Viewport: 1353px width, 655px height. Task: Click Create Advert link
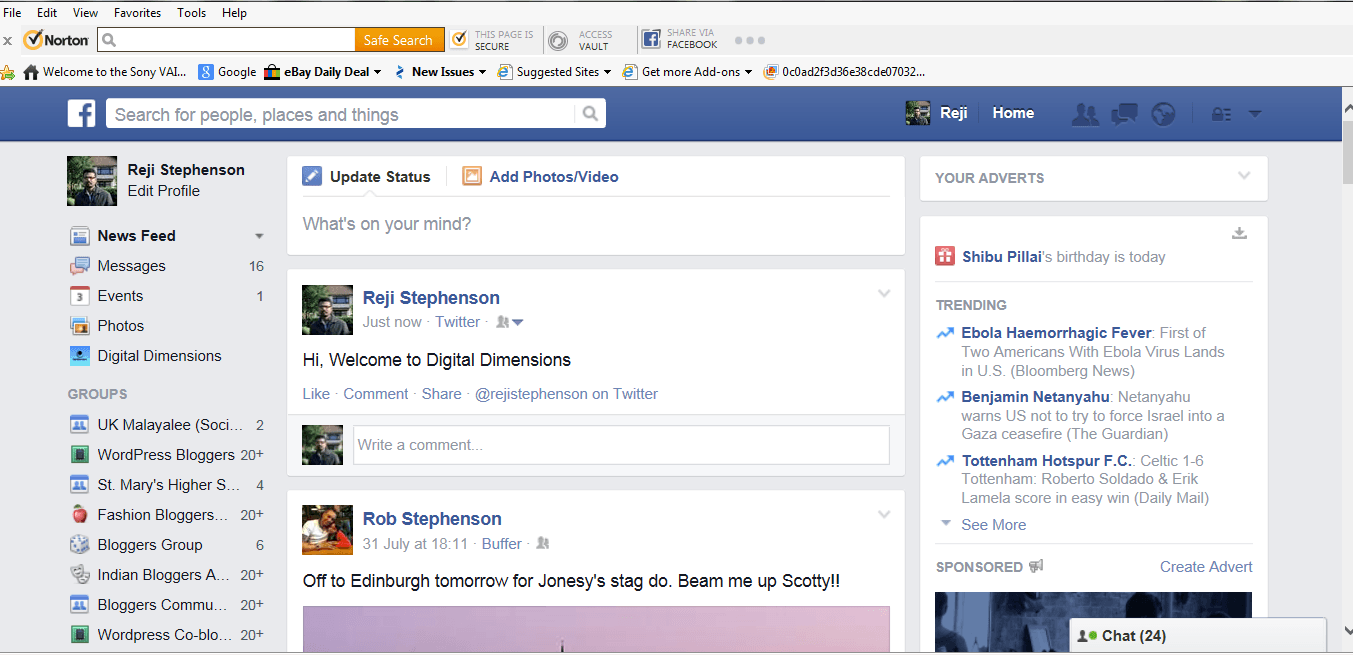(x=1206, y=566)
